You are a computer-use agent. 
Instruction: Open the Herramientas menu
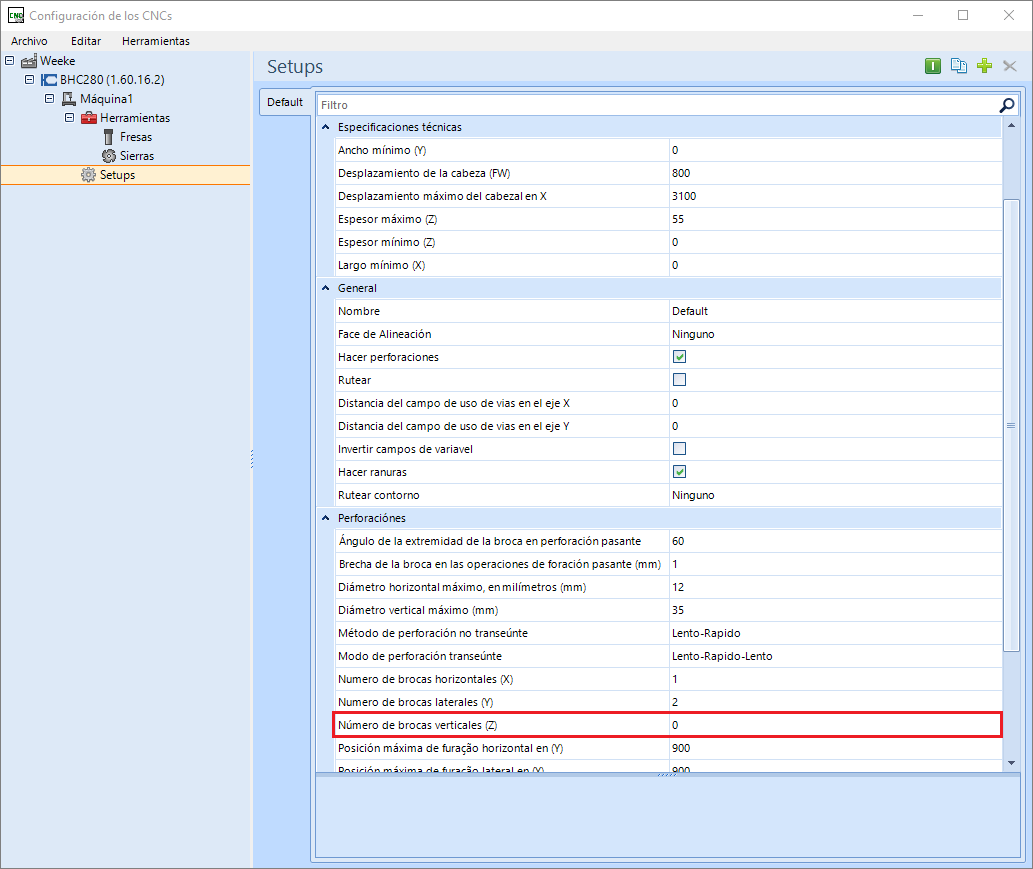pyautogui.click(x=155, y=41)
